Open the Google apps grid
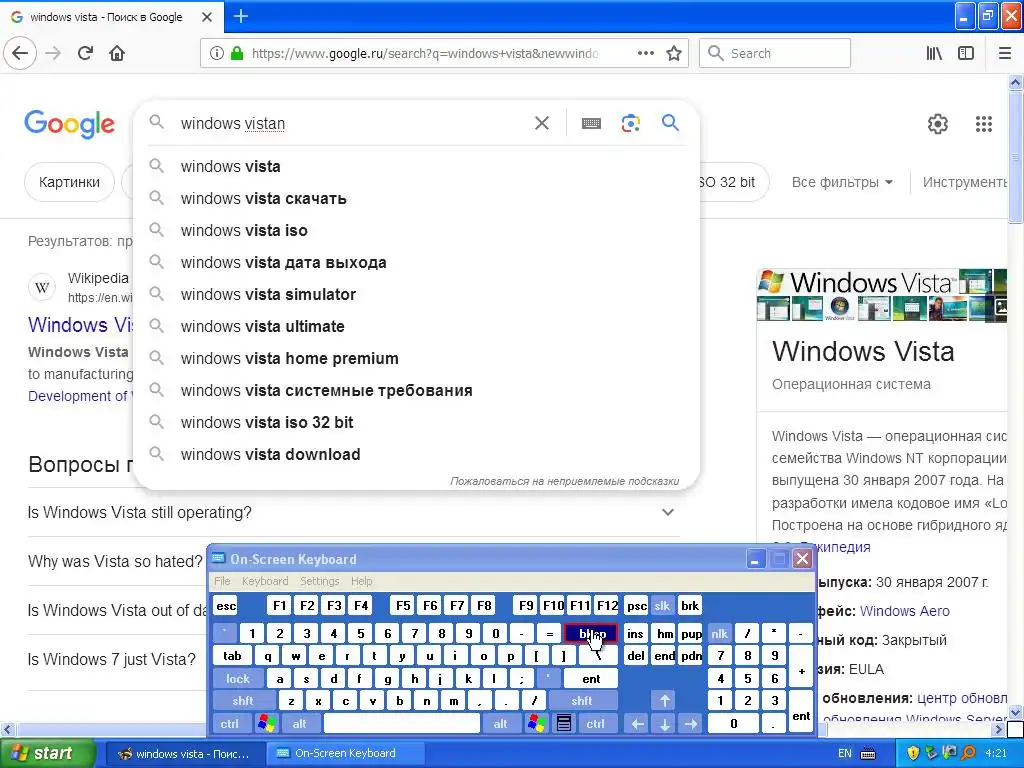This screenshot has height=768, width=1024. (x=984, y=123)
